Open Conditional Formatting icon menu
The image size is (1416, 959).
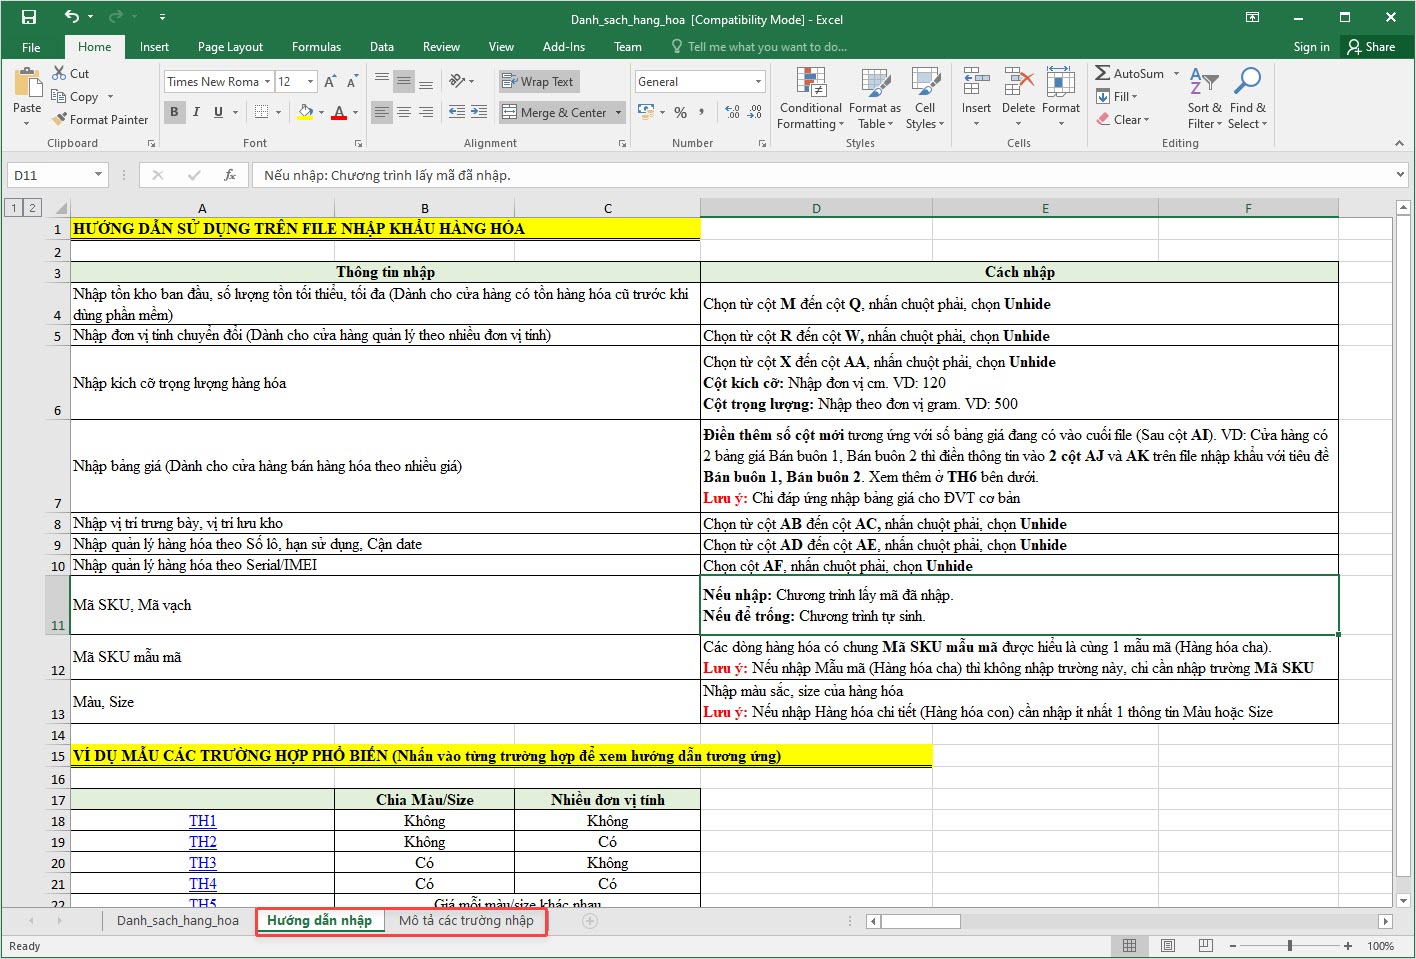pyautogui.click(x=811, y=82)
